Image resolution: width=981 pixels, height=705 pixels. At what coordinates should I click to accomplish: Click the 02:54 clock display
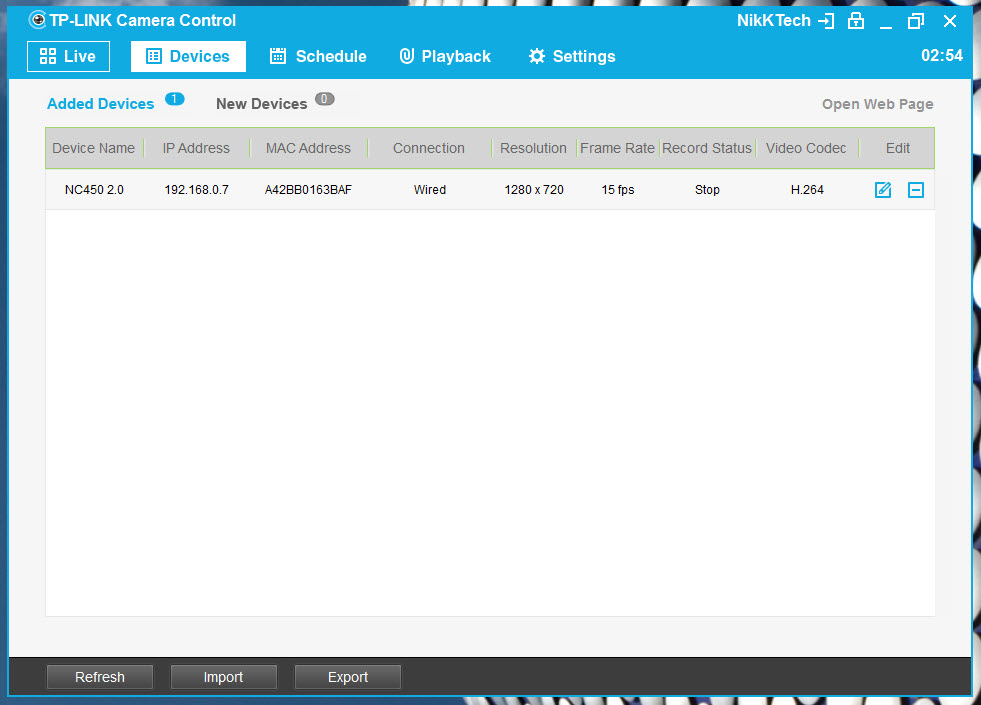tap(942, 56)
